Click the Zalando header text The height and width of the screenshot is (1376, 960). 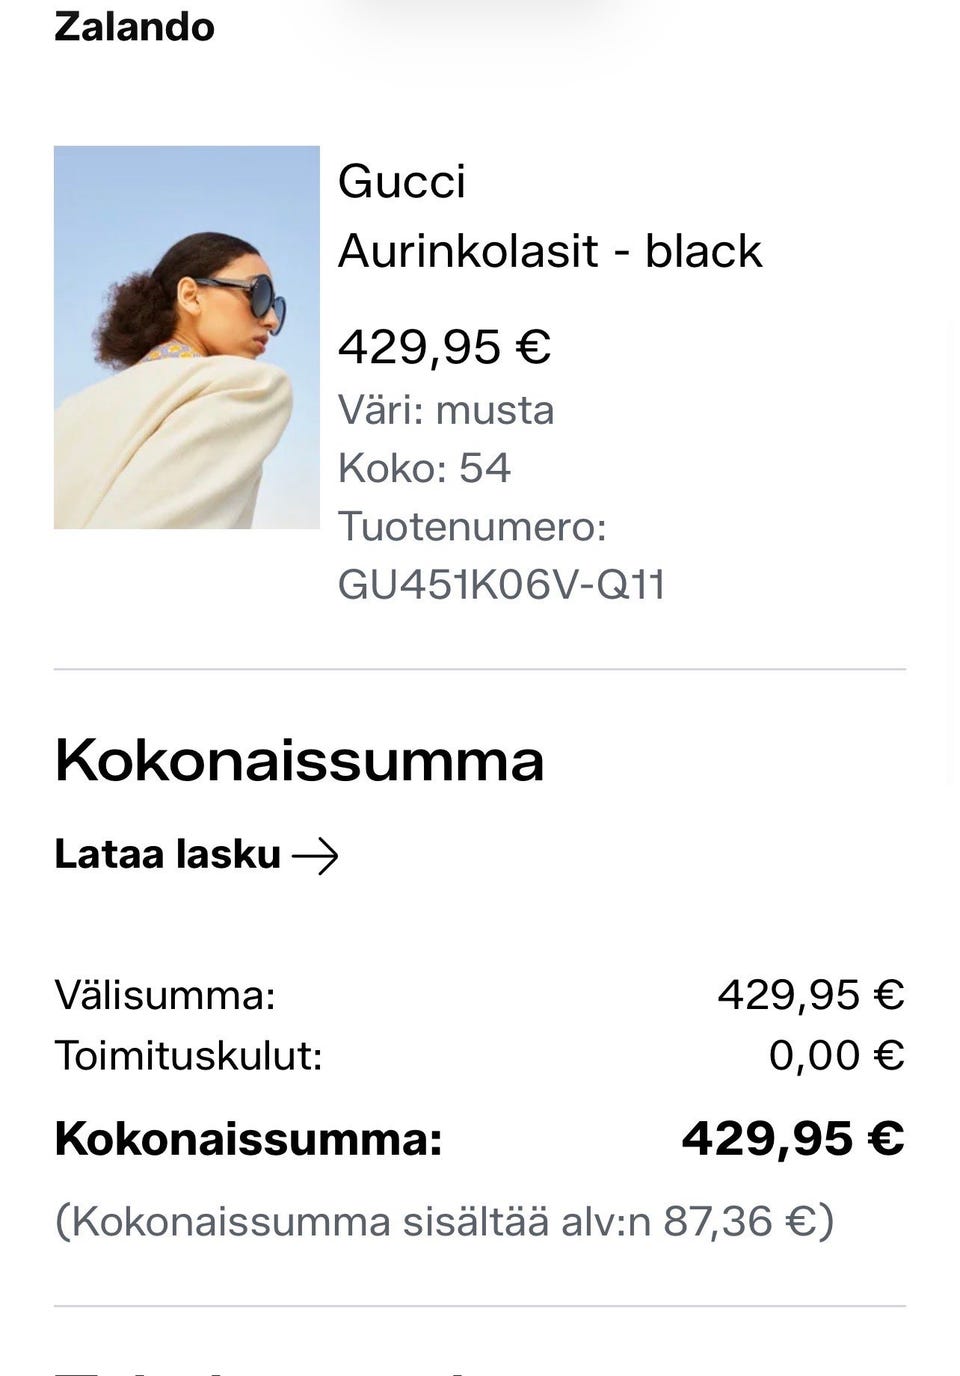point(135,27)
